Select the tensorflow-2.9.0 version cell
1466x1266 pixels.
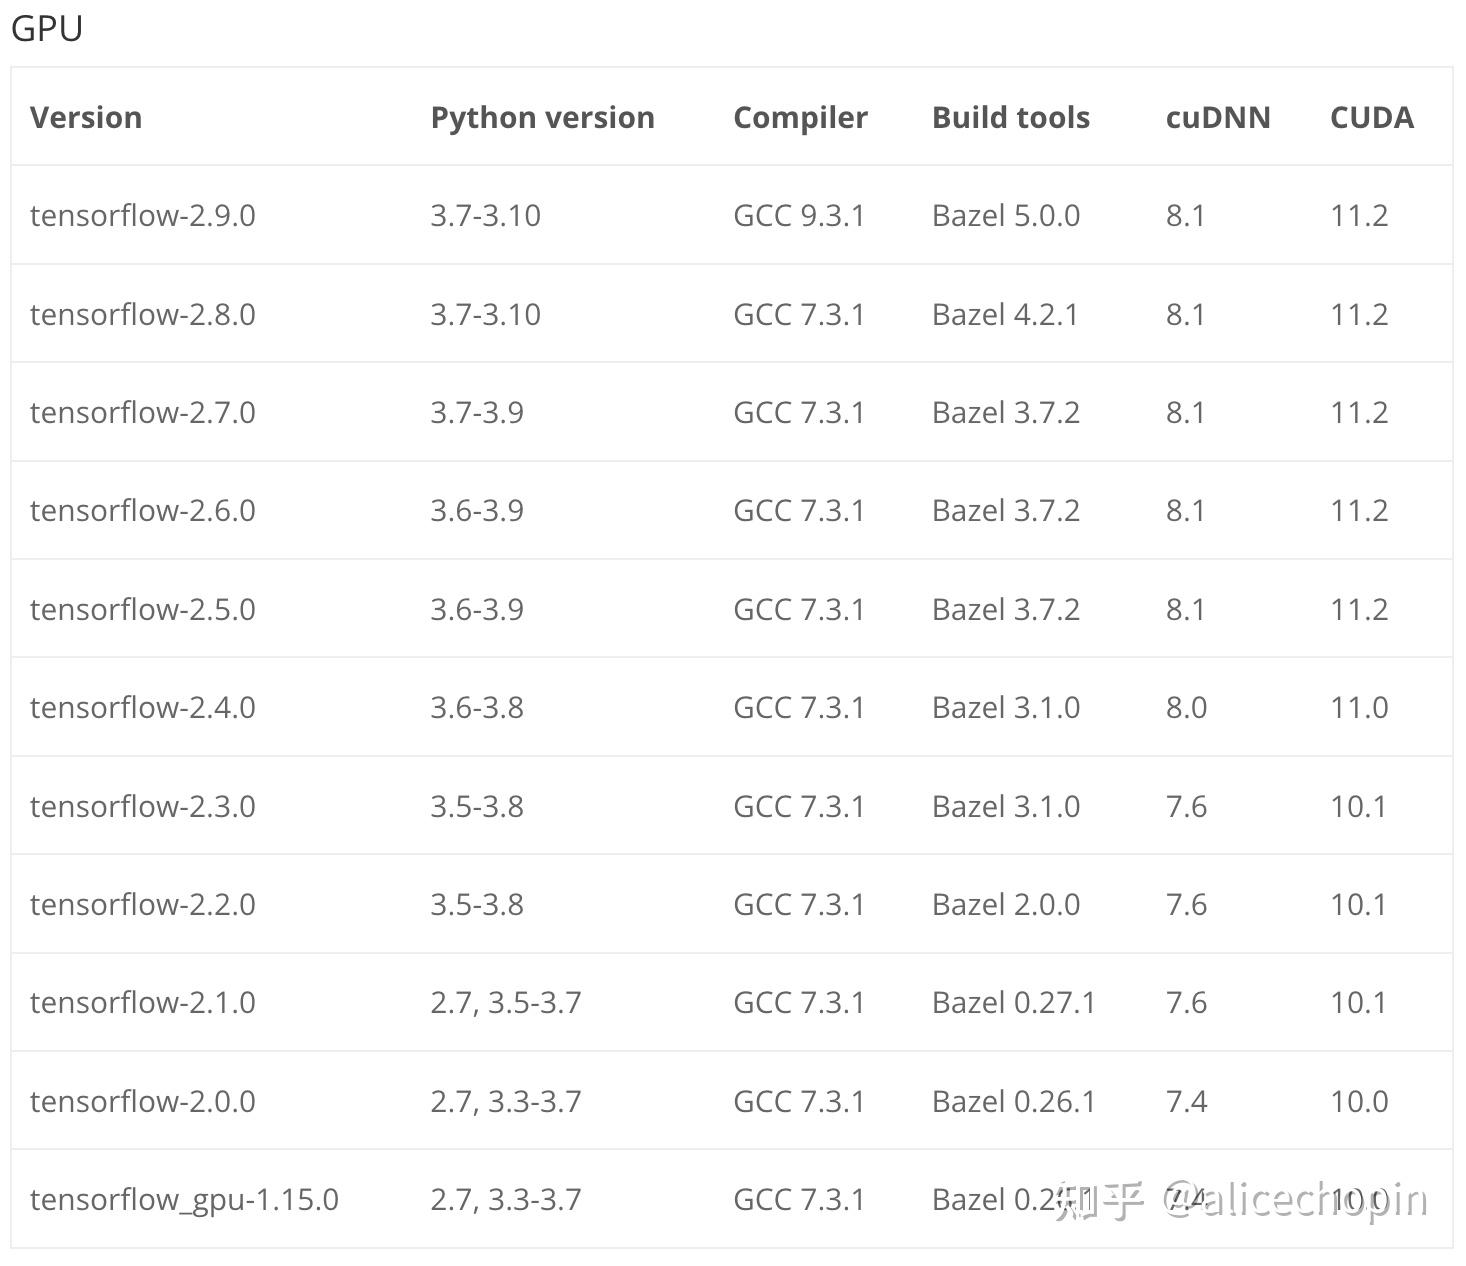click(143, 215)
